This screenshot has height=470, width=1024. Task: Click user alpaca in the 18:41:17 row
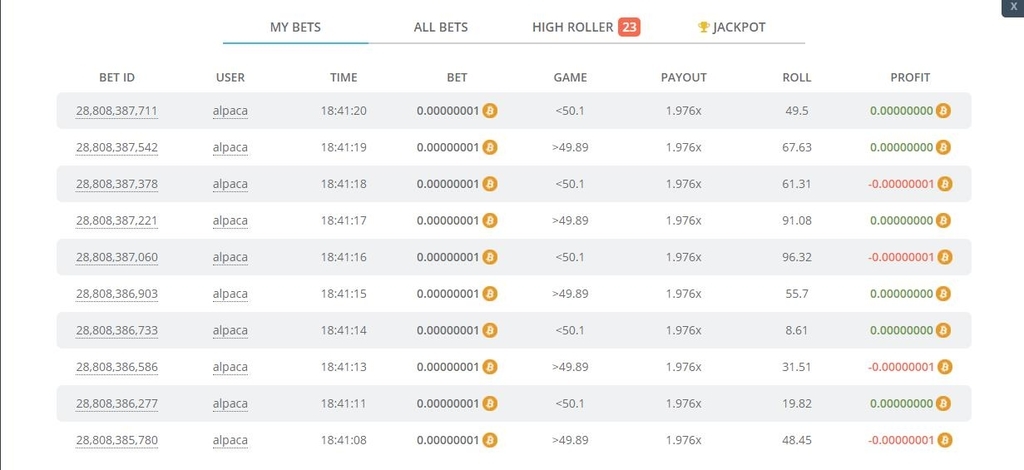pos(230,221)
